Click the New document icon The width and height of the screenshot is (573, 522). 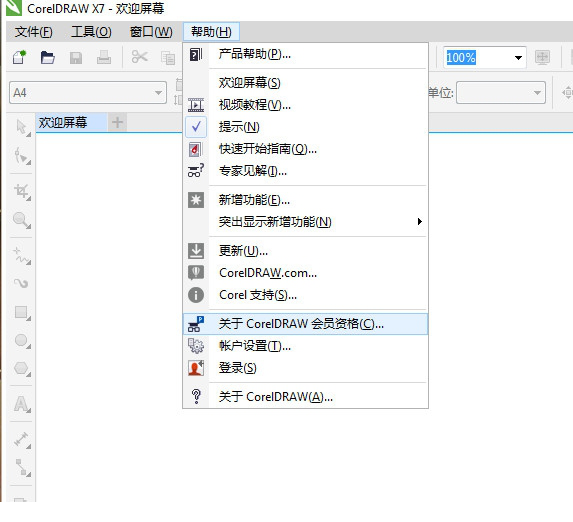(x=20, y=57)
